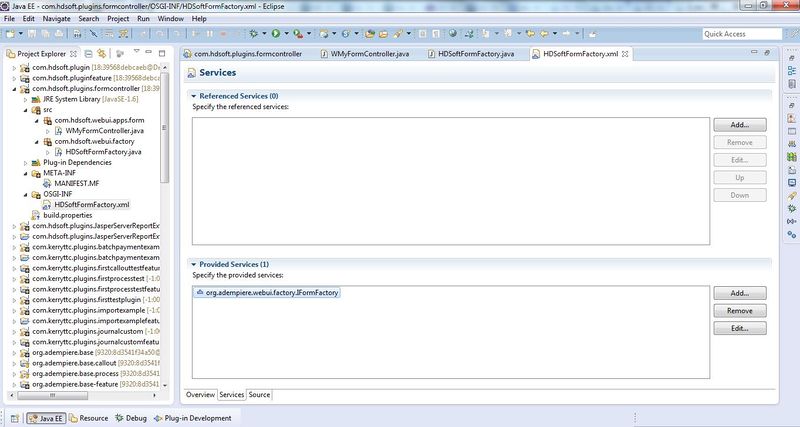Viewport: 800px width, 427px height.
Task: Click Add button for Referenced Services
Action: [x=739, y=125]
